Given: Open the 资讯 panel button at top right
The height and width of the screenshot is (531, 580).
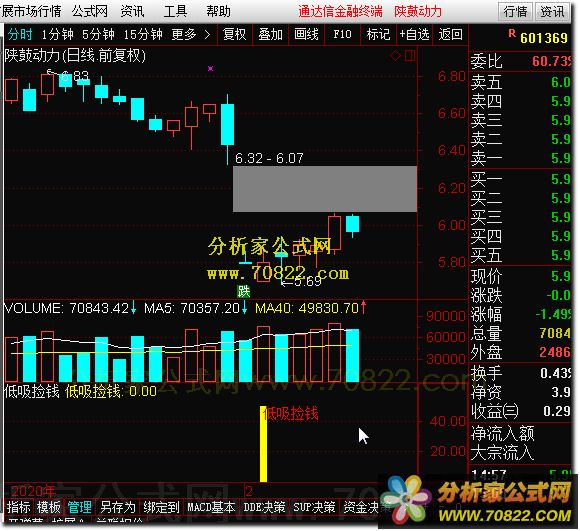Looking at the screenshot, I should pyautogui.click(x=552, y=11).
